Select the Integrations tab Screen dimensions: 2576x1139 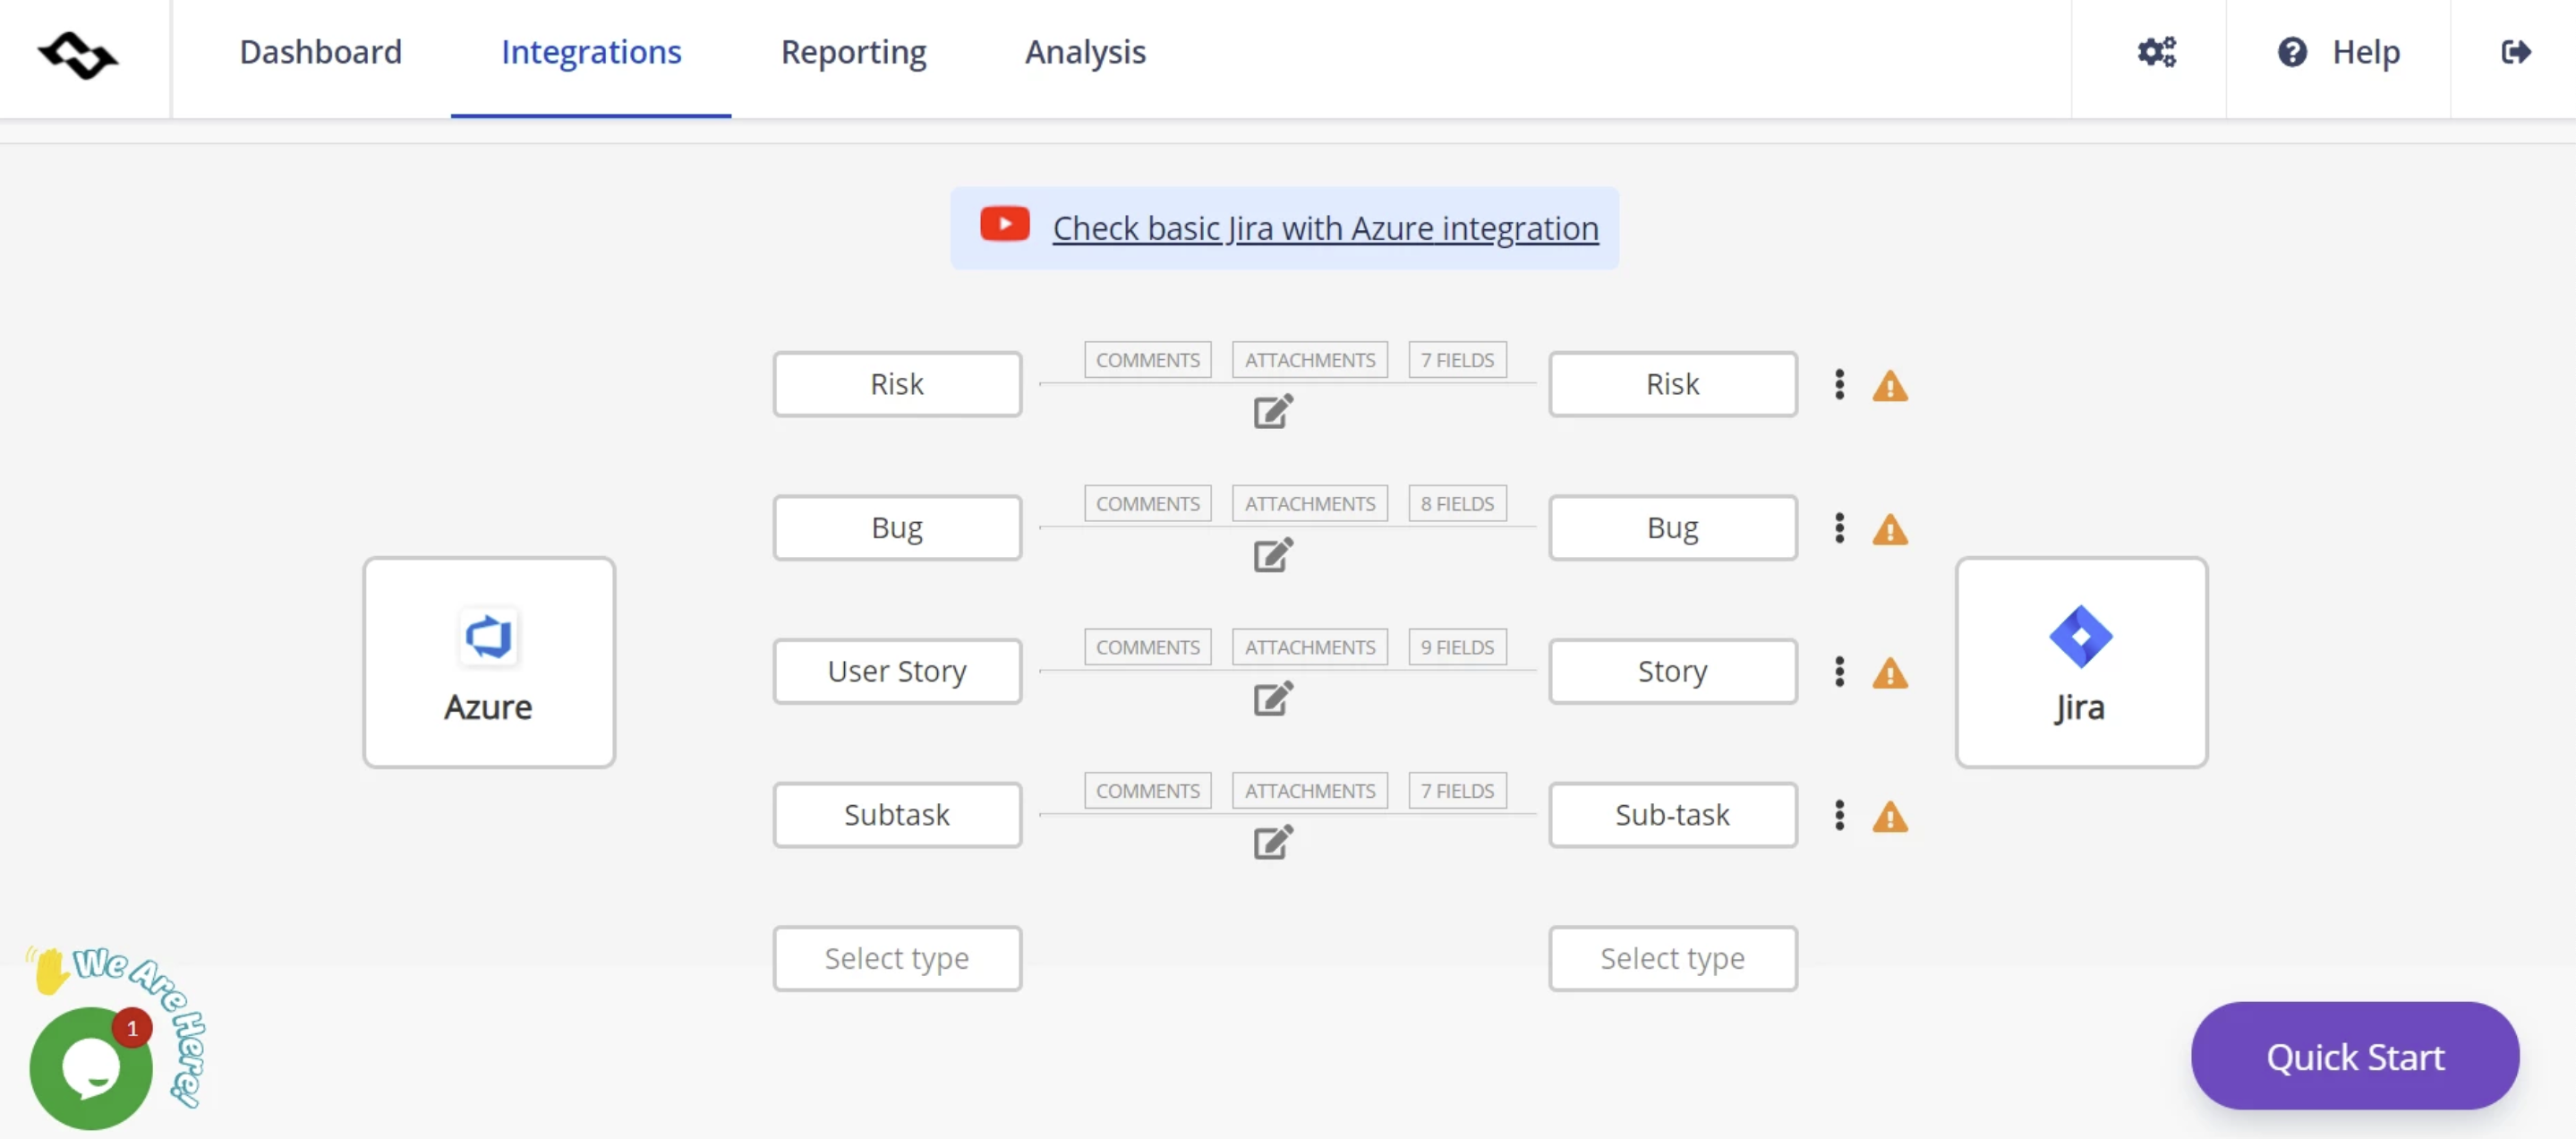coord(591,52)
